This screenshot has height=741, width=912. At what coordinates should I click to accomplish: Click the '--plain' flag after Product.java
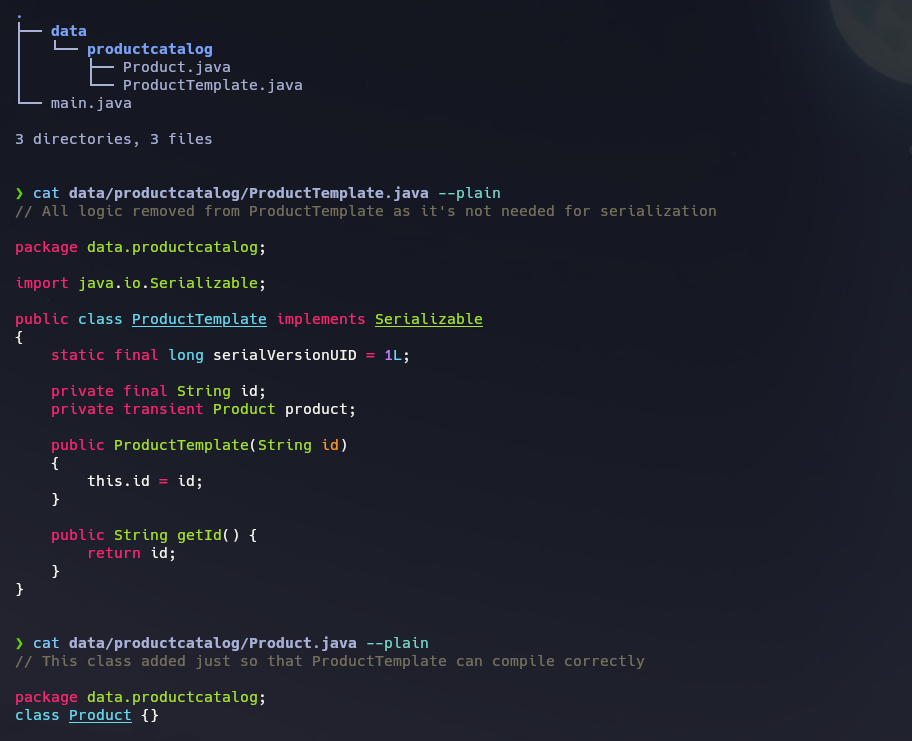[x=397, y=643]
